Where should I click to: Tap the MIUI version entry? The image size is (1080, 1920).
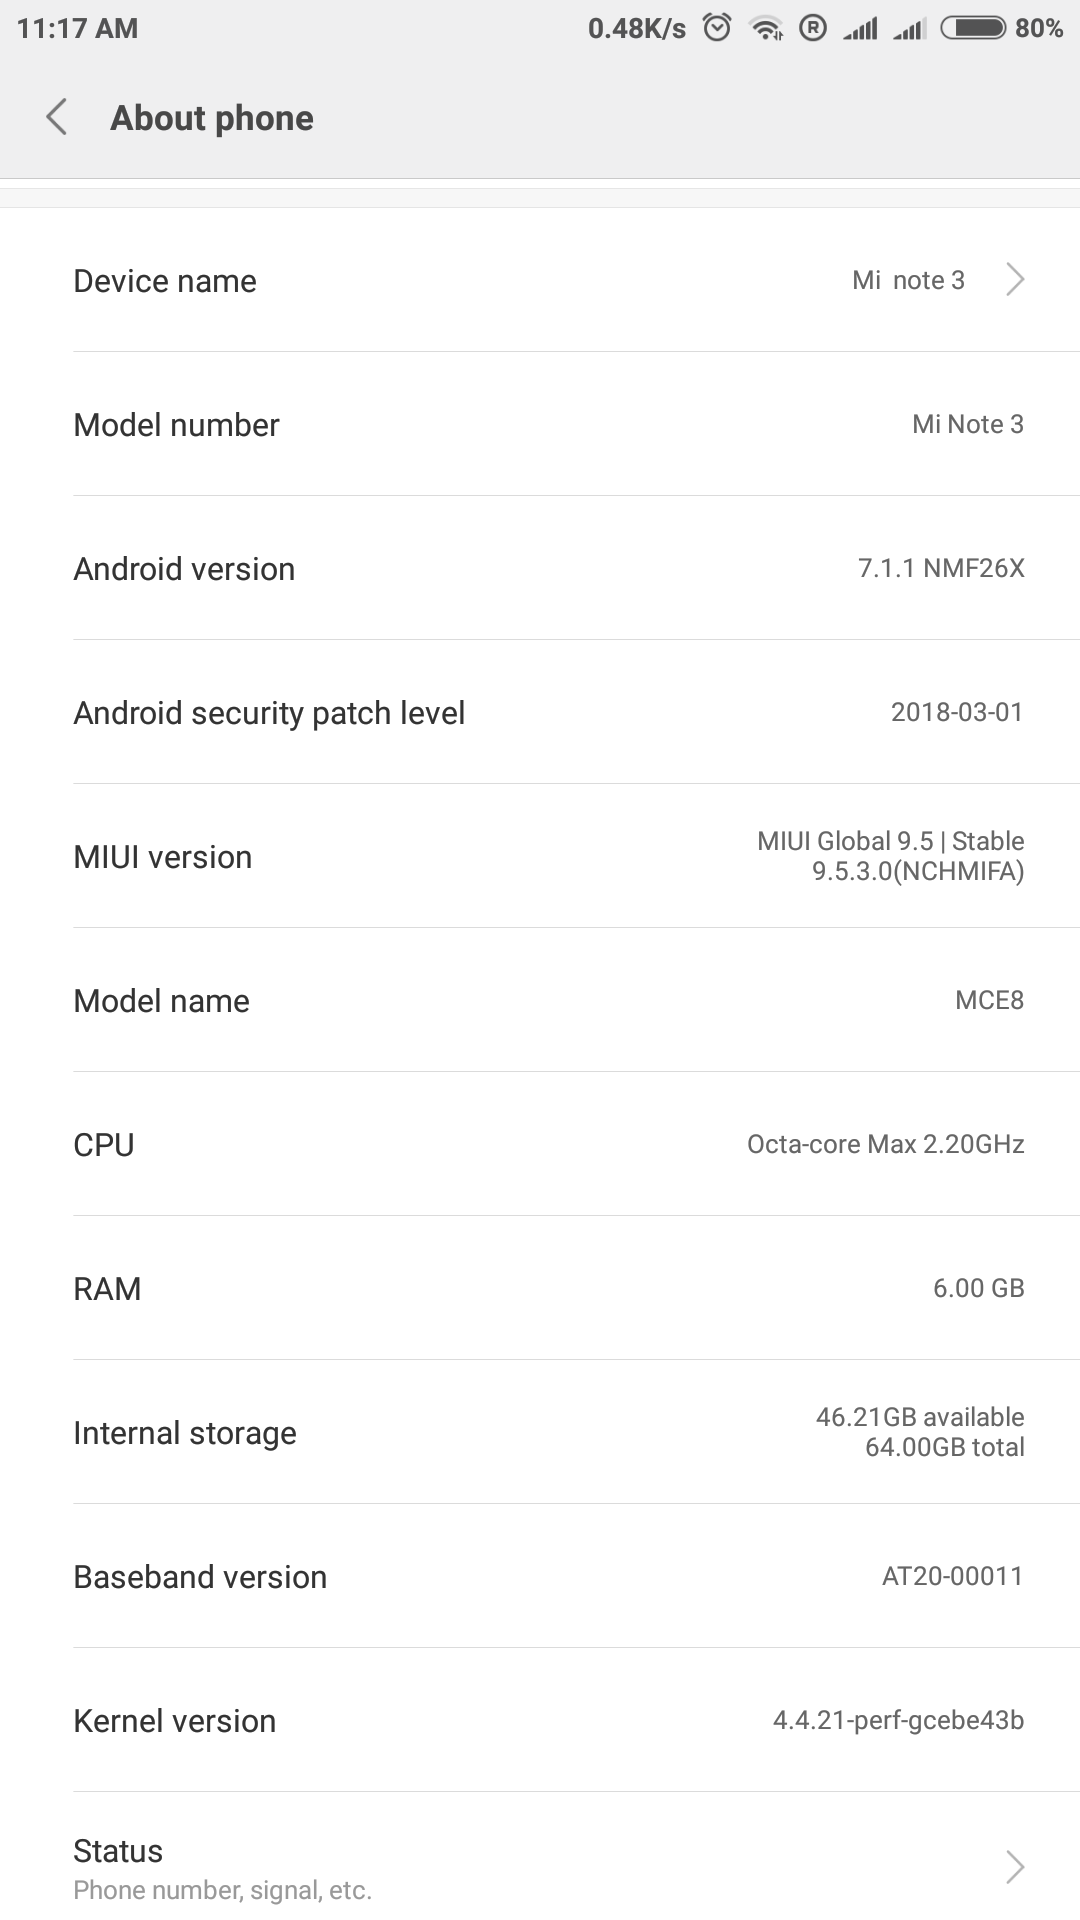(x=540, y=857)
